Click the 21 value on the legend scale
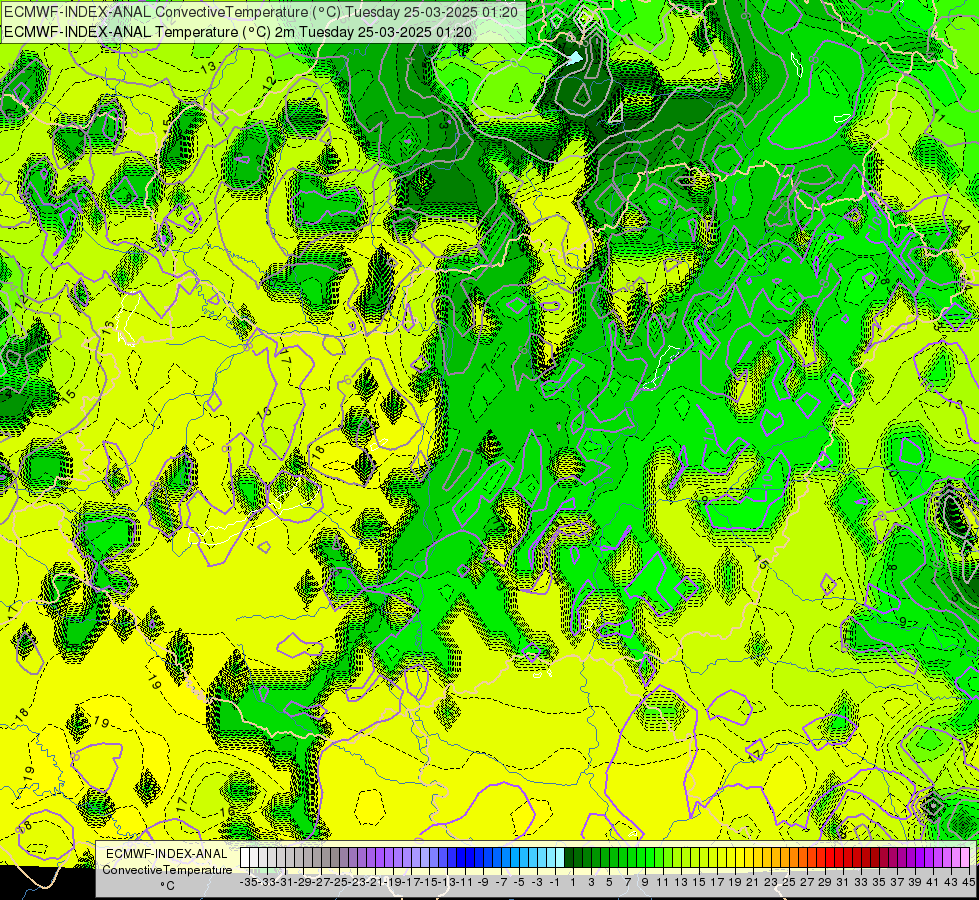 point(752,882)
